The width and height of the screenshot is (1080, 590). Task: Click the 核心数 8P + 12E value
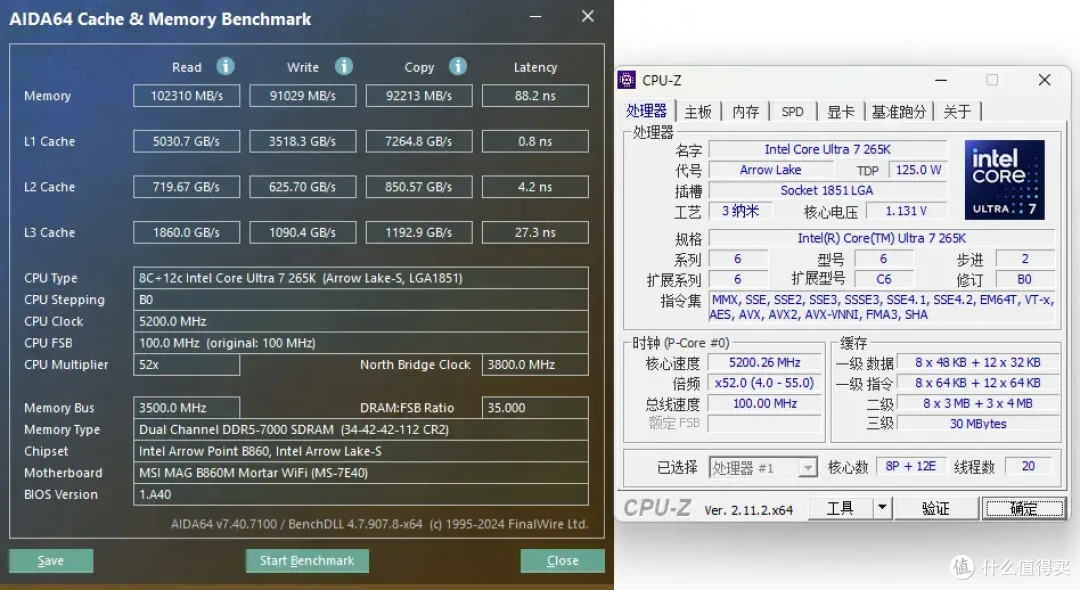coord(911,466)
